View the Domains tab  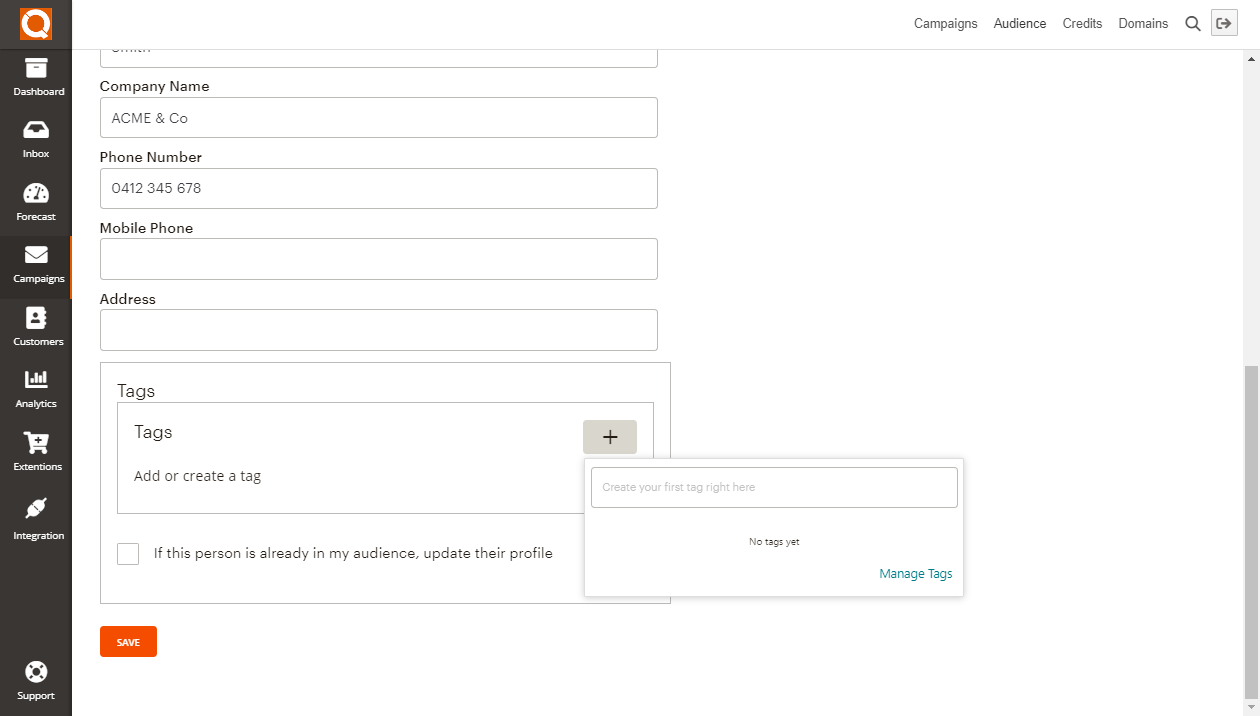(x=1143, y=23)
